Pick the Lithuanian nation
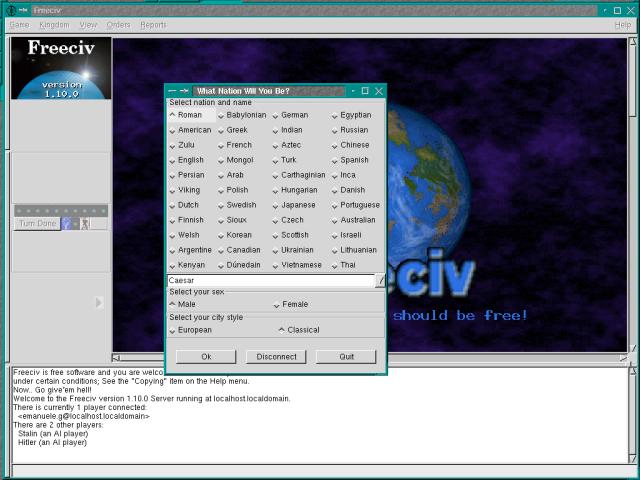Image resolution: width=640 pixels, height=480 pixels. point(355,250)
